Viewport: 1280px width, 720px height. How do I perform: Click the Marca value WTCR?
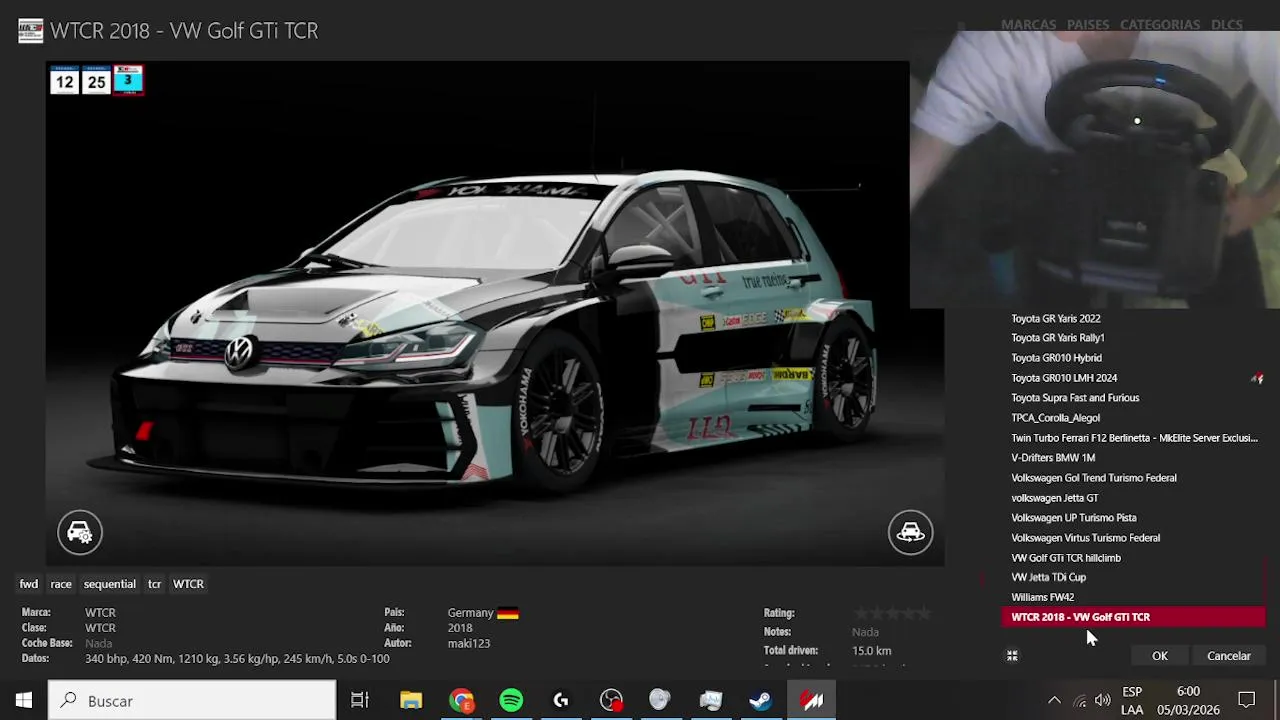(x=100, y=613)
